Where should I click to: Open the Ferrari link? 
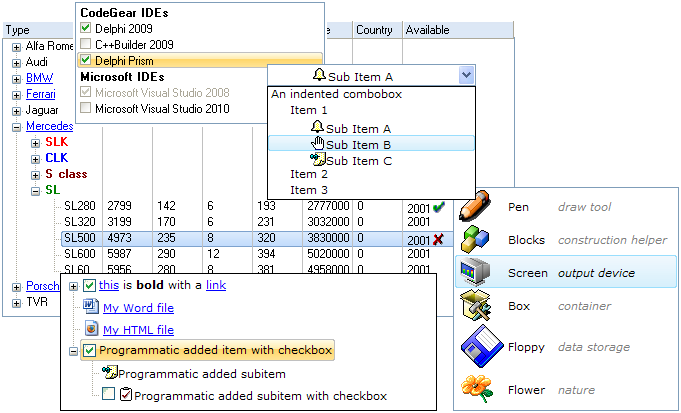tap(41, 94)
